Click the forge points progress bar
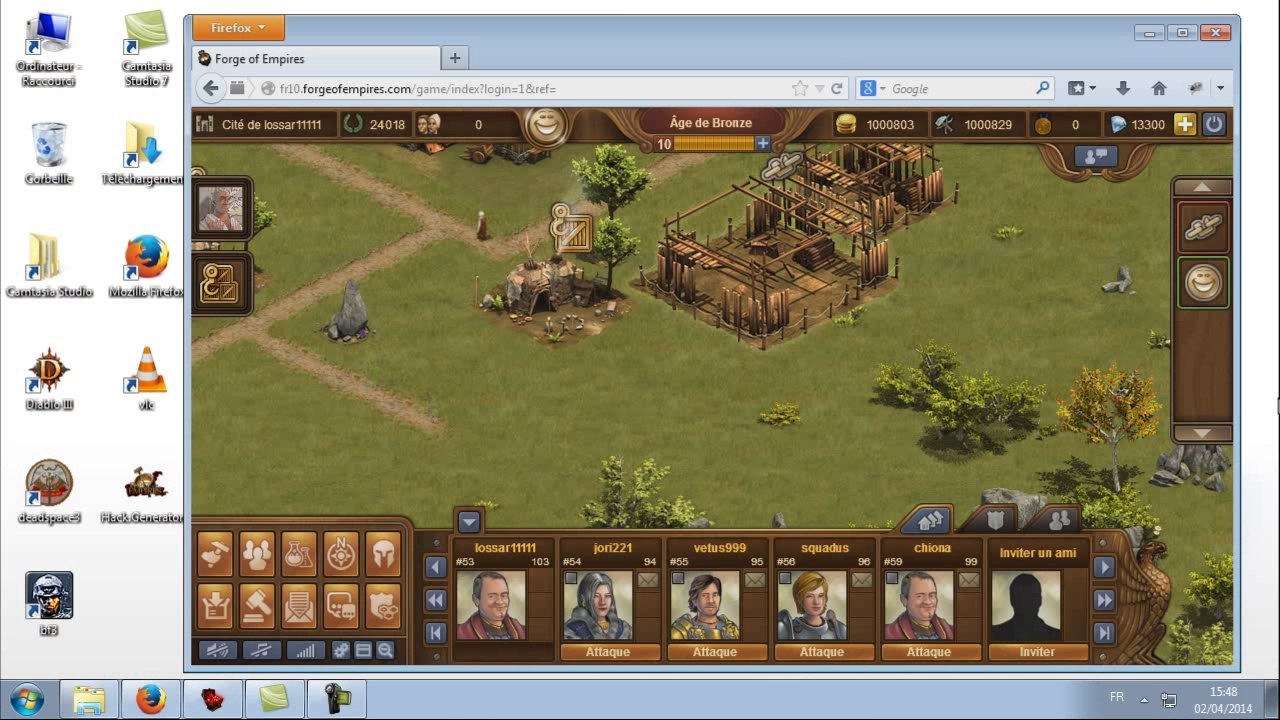 tap(714, 144)
